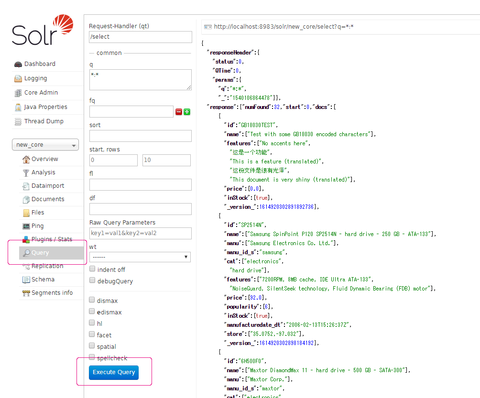The image size is (480, 398).
Task: Click the manufacturedate_dt value
Action: click(x=318, y=325)
